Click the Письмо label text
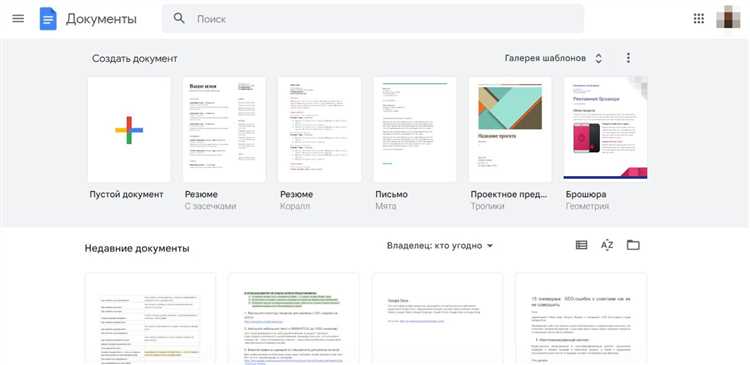The width and height of the screenshot is (750, 365). [391, 195]
